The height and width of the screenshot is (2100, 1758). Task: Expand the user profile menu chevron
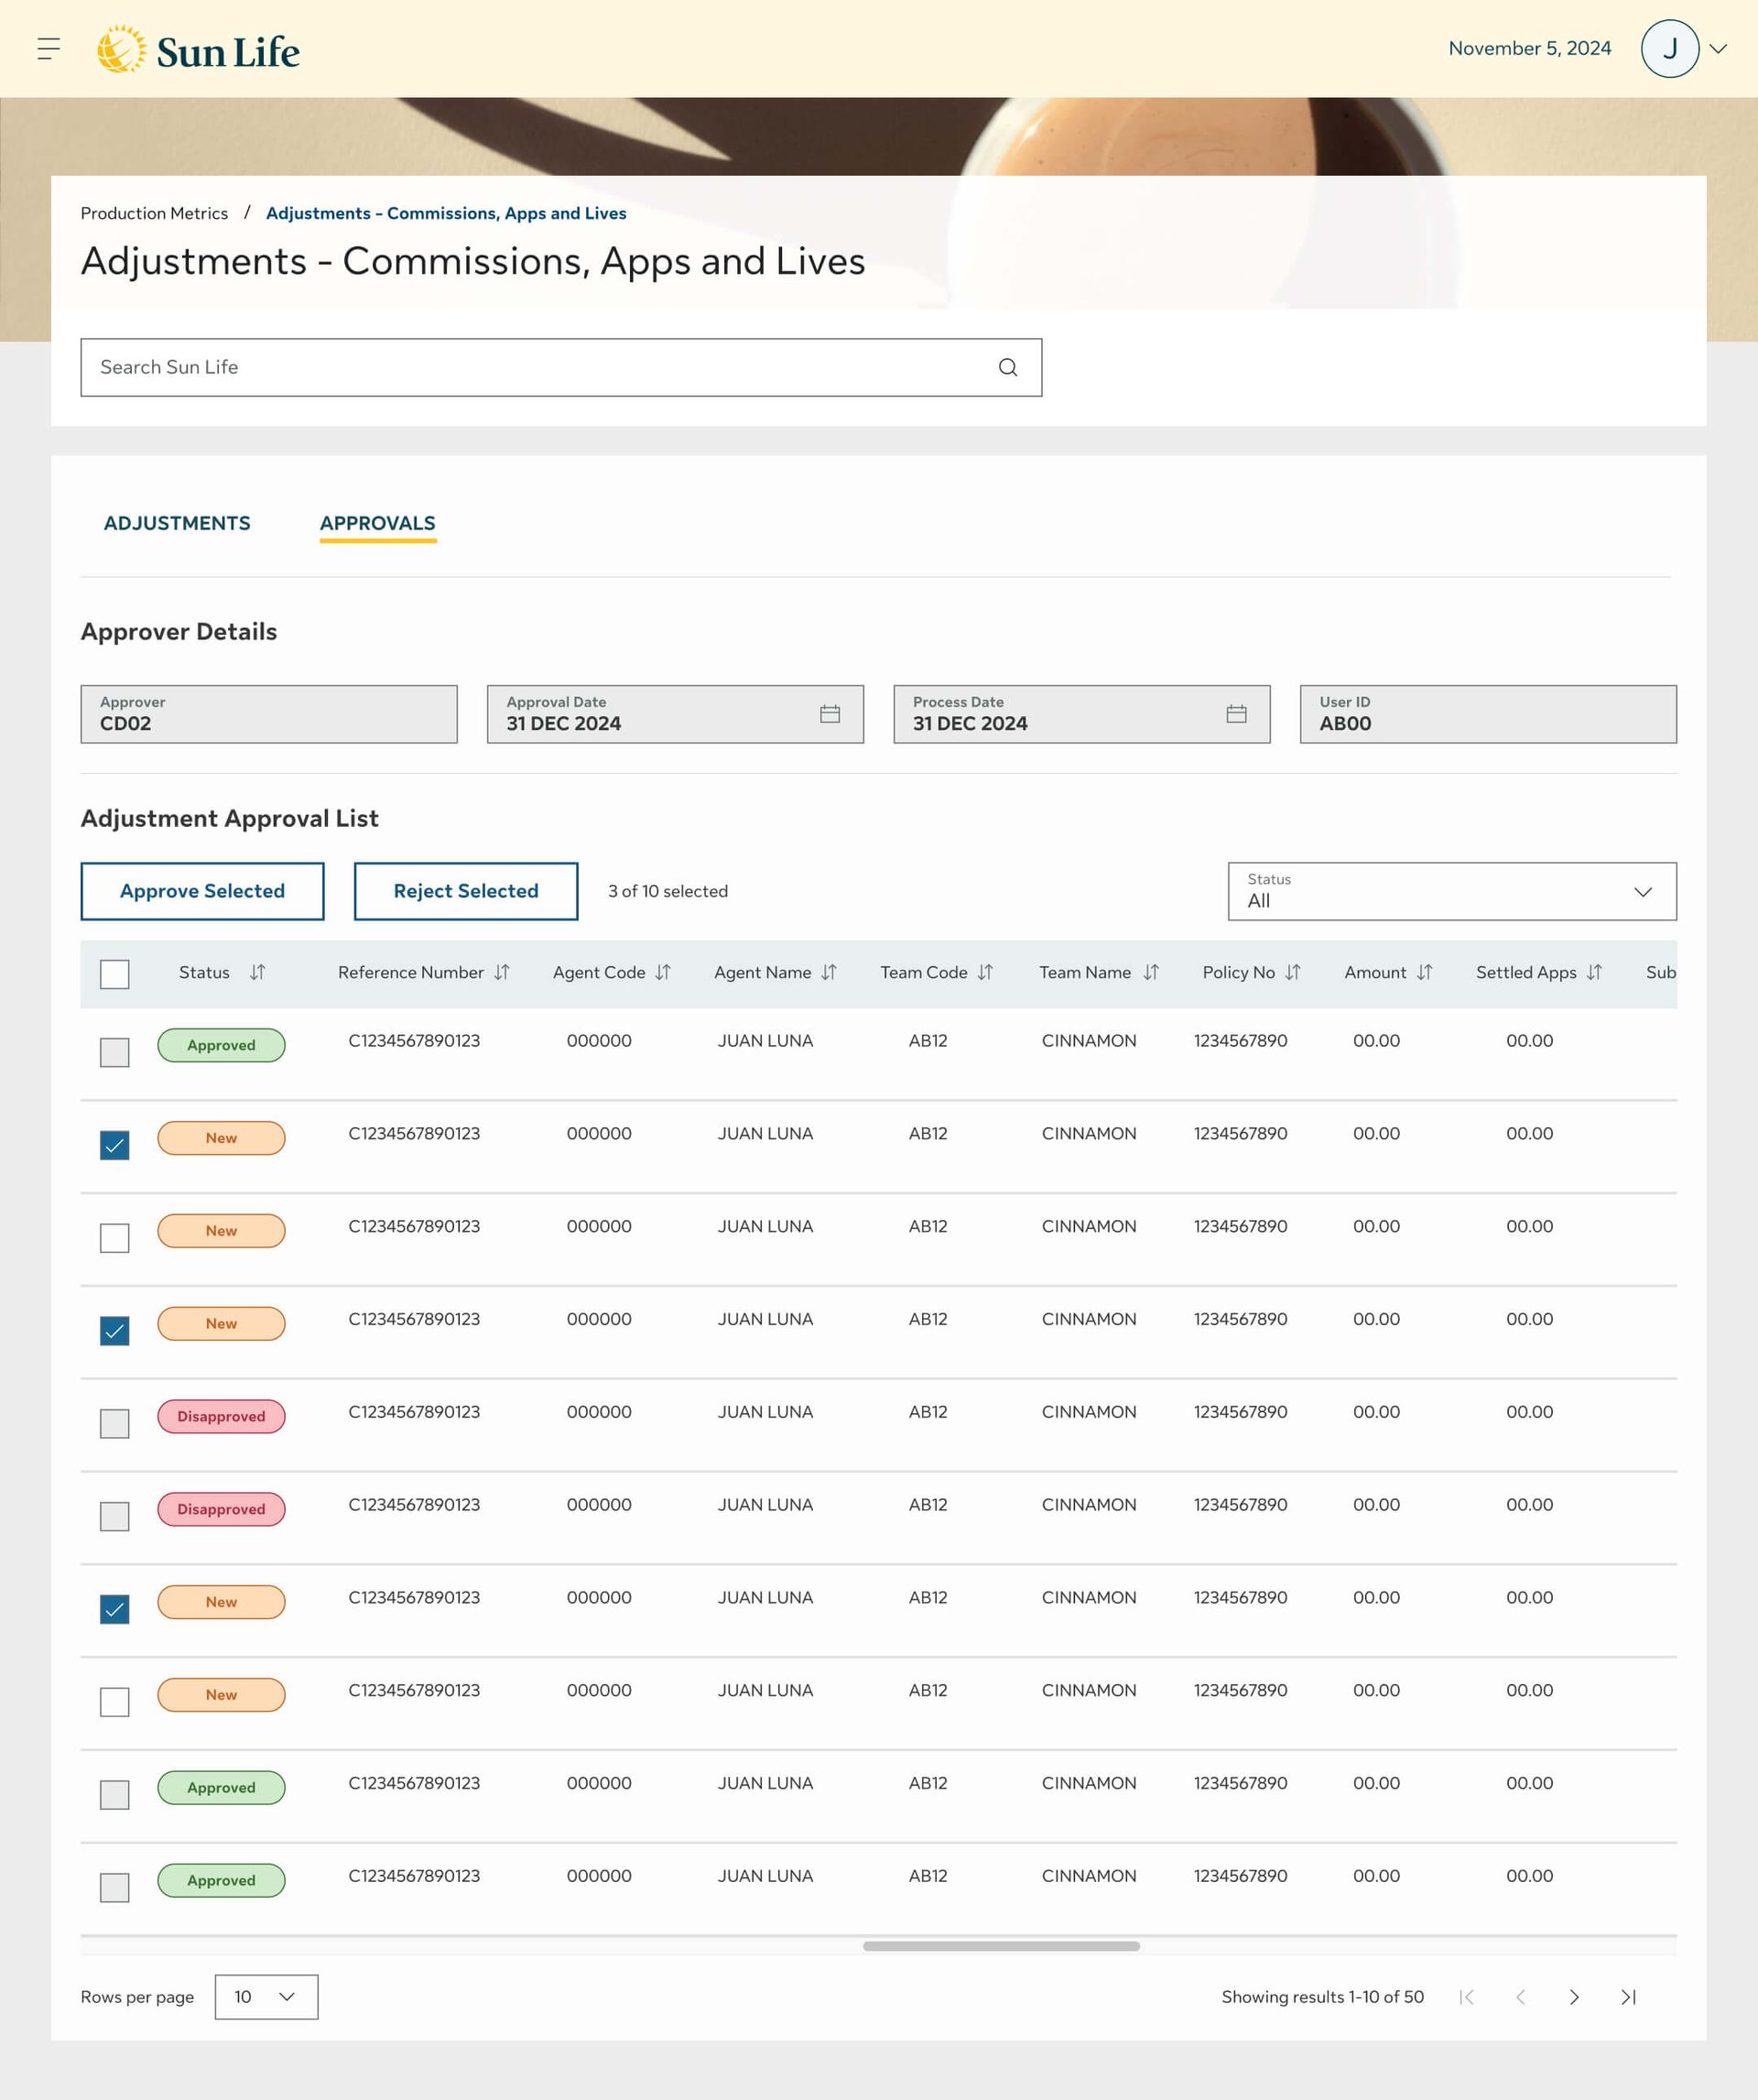coord(1719,48)
